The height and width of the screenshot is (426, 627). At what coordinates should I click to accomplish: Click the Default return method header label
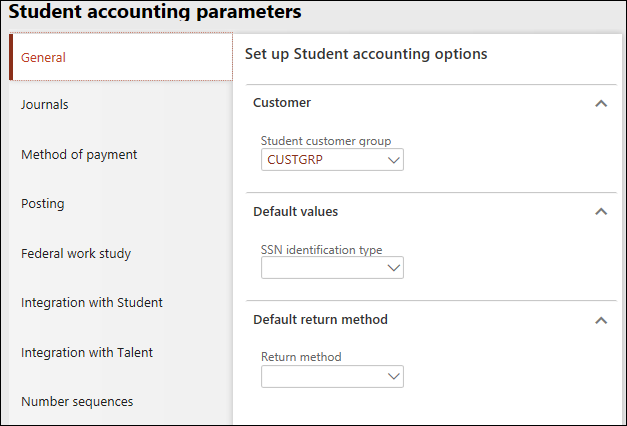pos(320,320)
